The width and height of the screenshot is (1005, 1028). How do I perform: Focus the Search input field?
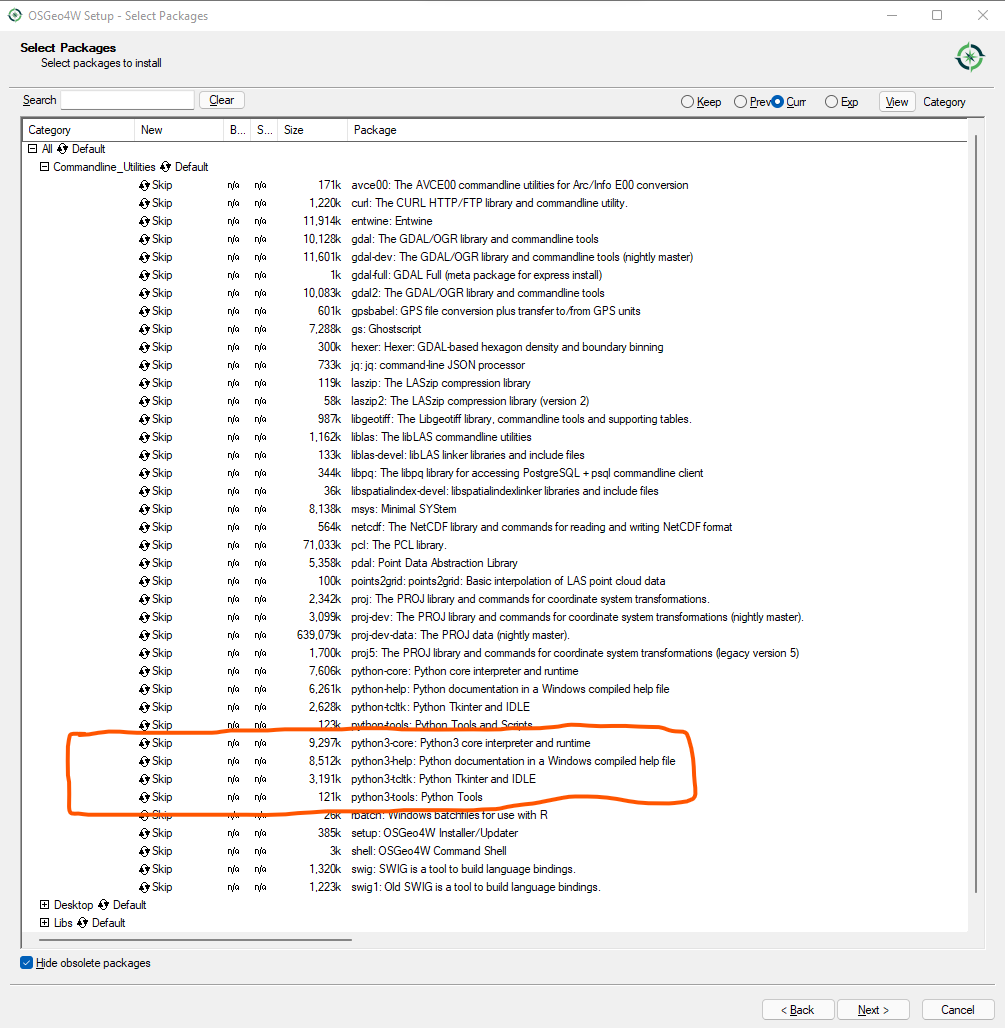127,100
